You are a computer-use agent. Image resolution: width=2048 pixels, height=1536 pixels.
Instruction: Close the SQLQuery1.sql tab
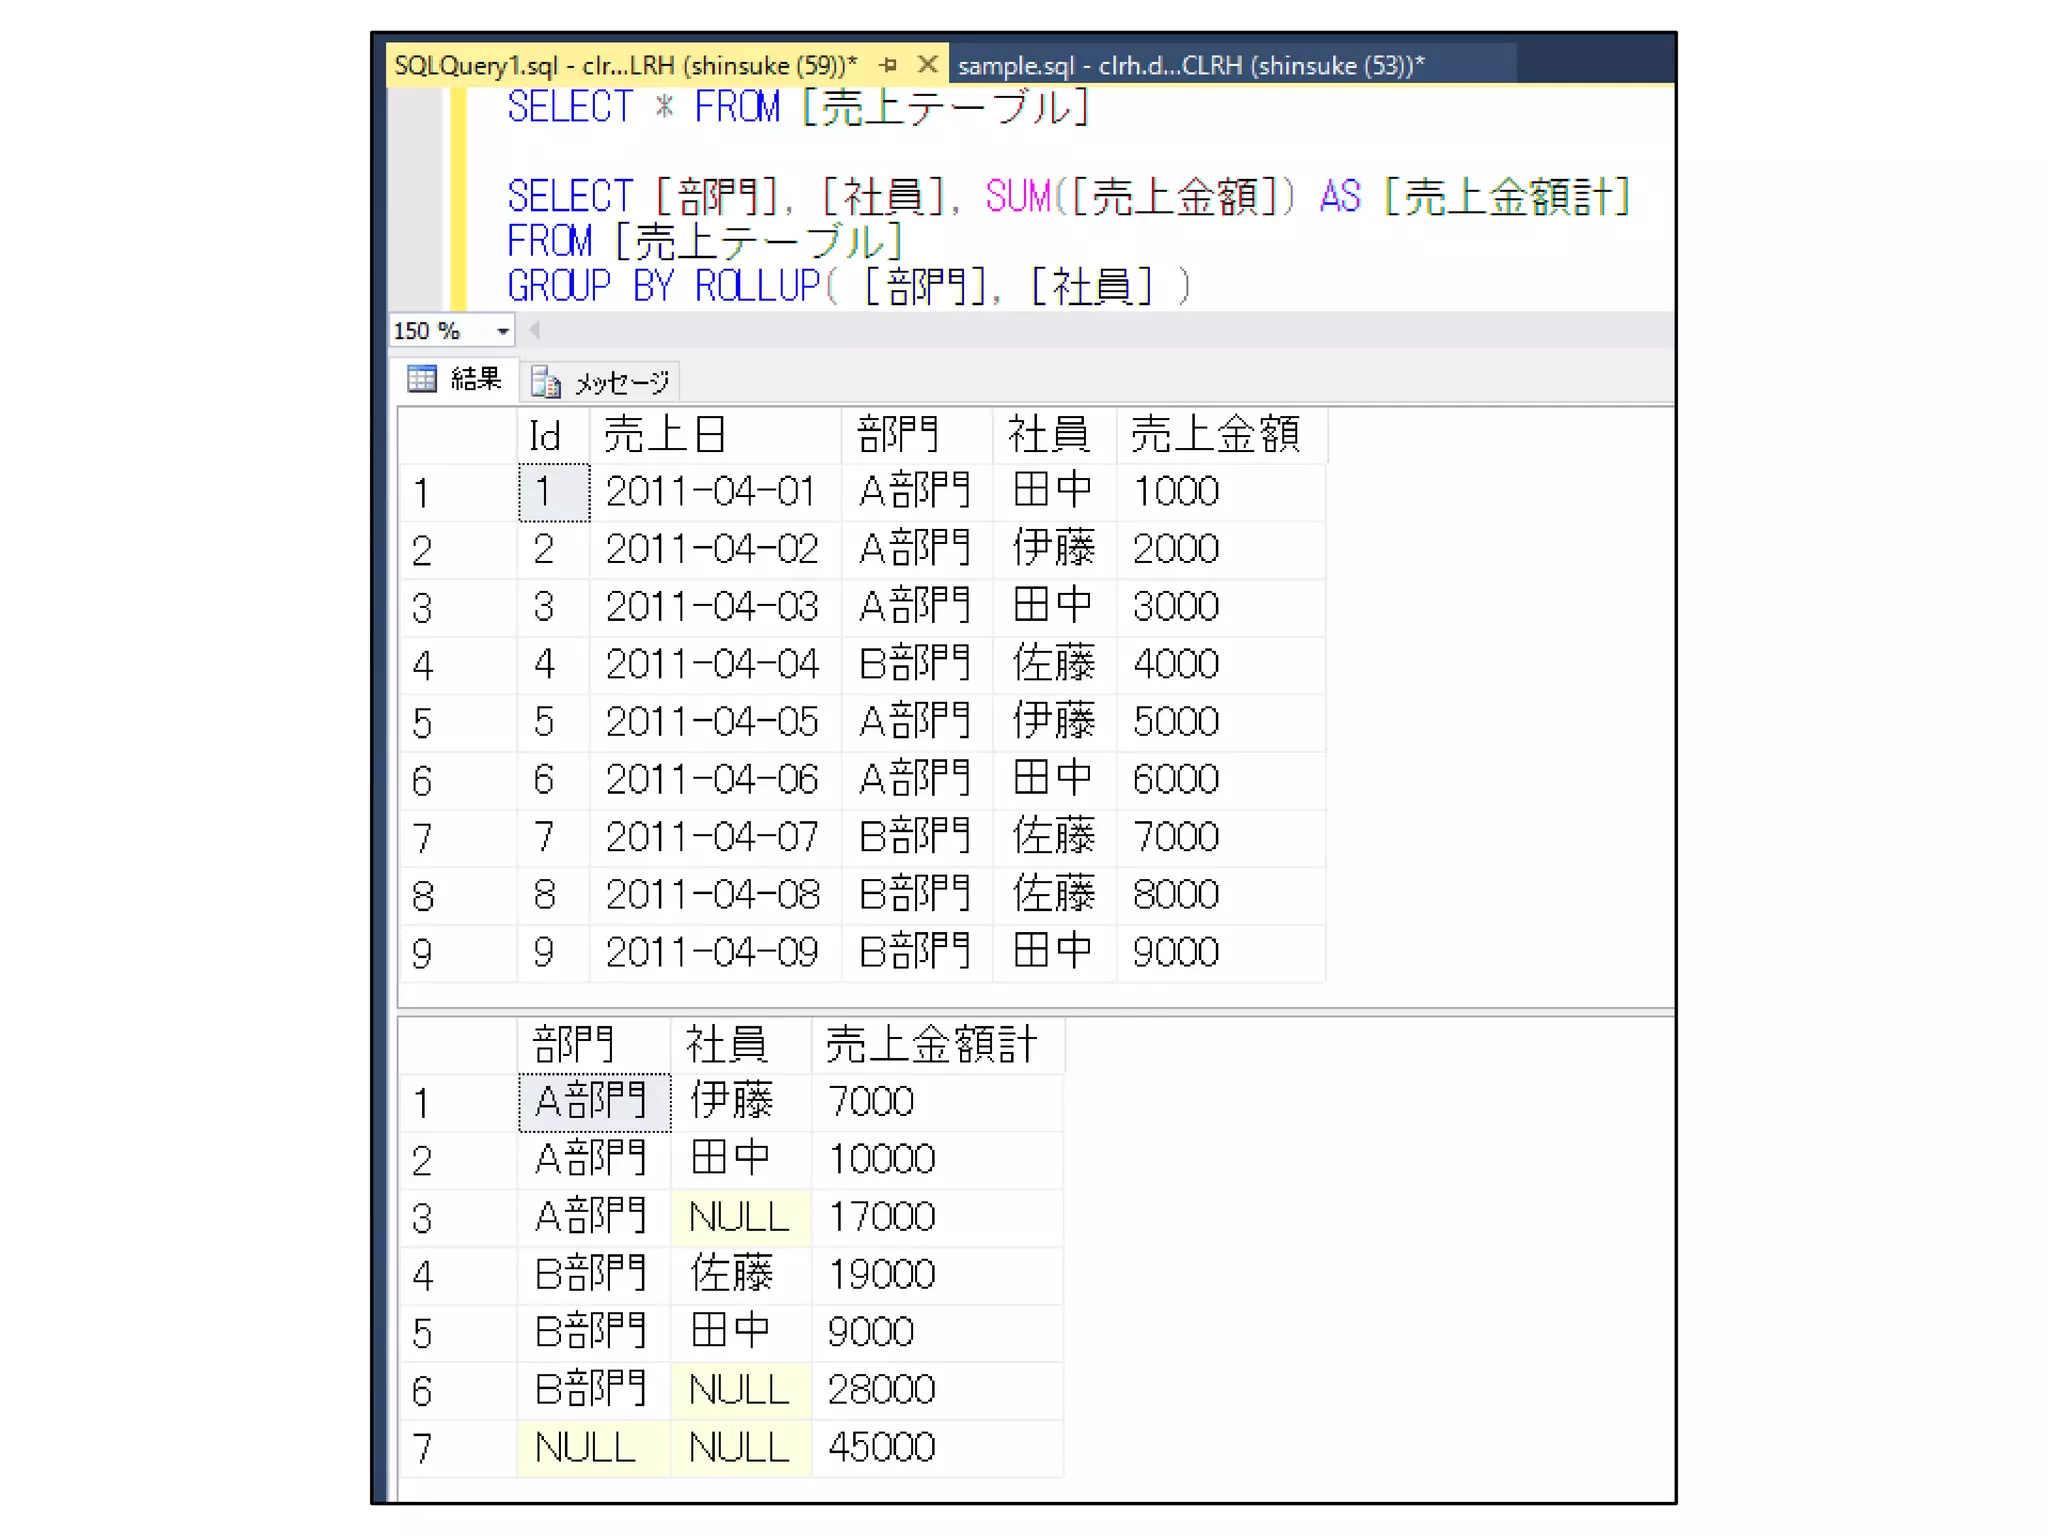927,66
